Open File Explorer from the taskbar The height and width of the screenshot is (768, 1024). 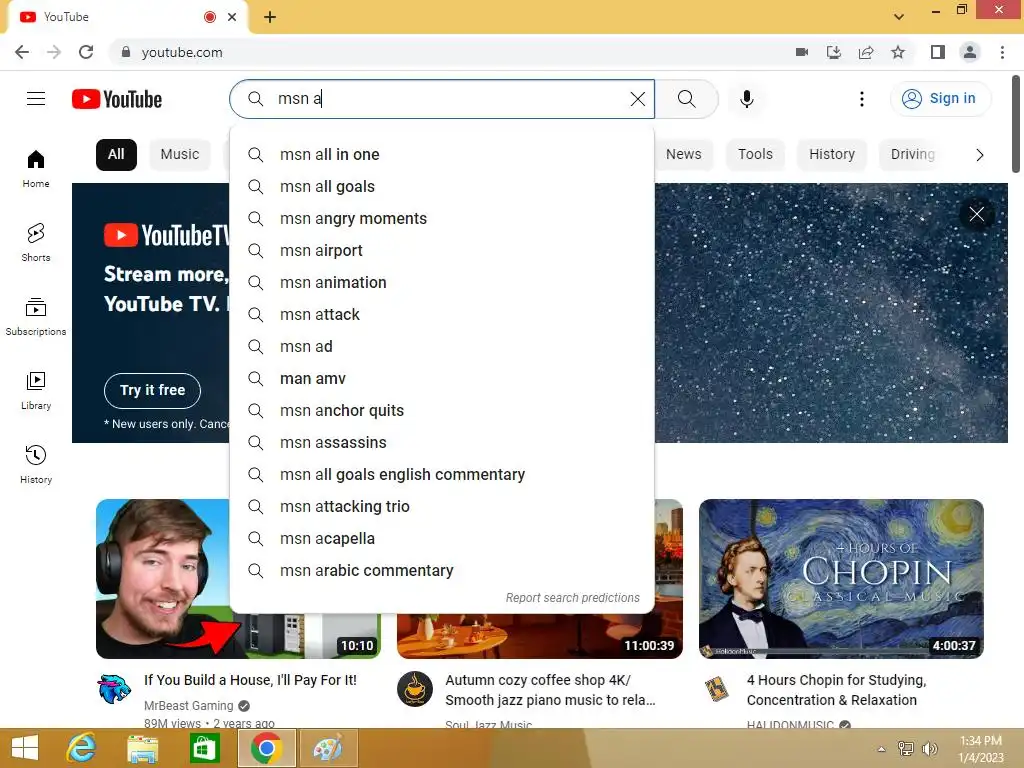pos(142,748)
